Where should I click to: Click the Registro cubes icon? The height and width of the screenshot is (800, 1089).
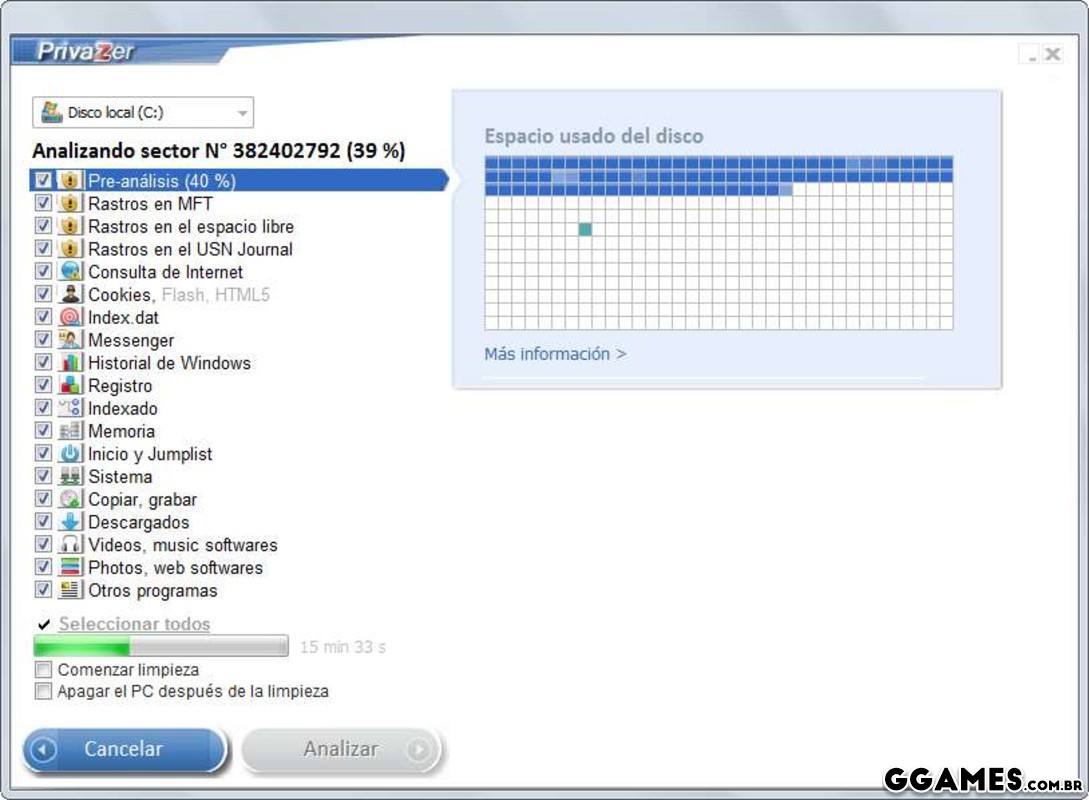pos(70,386)
